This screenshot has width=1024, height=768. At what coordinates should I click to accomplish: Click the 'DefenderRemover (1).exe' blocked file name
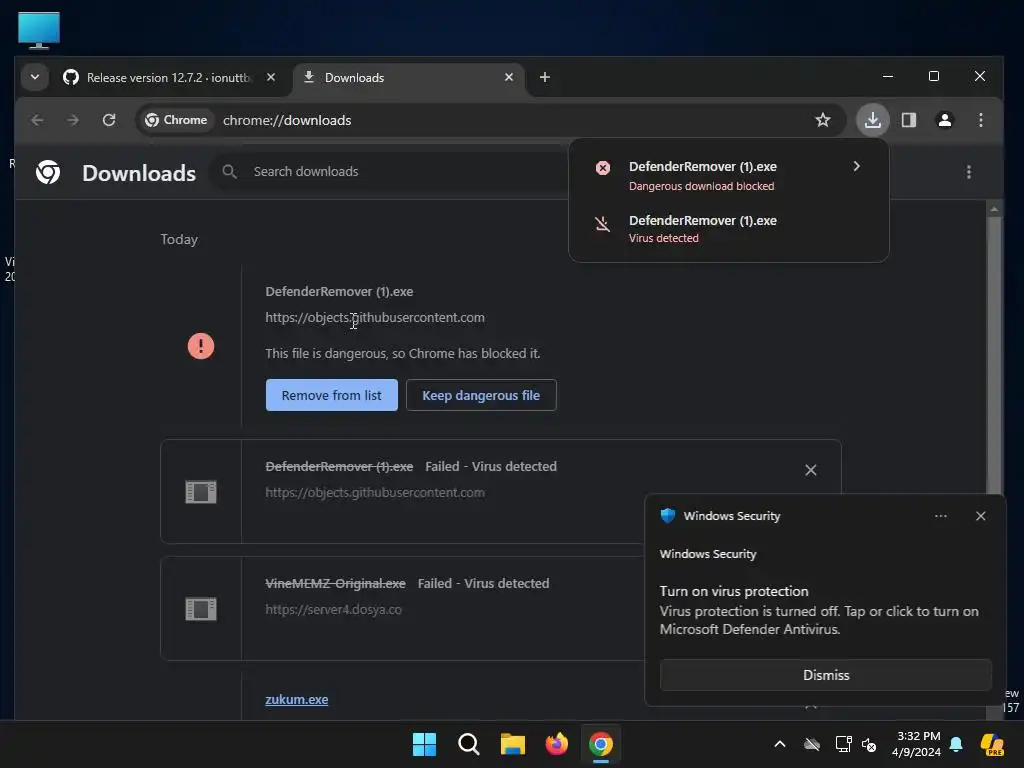pos(339,291)
